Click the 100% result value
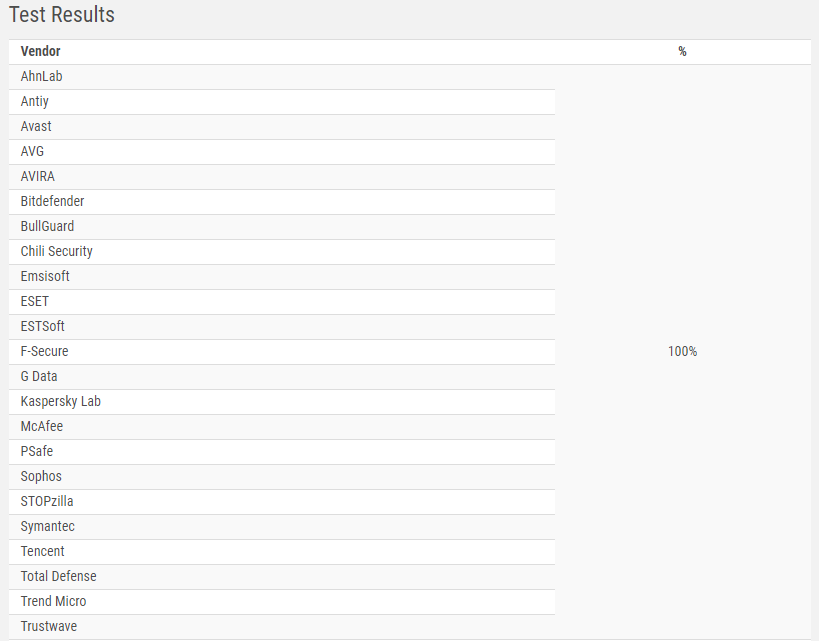Screen dimensions: 819x641 pyautogui.click(x=682, y=352)
